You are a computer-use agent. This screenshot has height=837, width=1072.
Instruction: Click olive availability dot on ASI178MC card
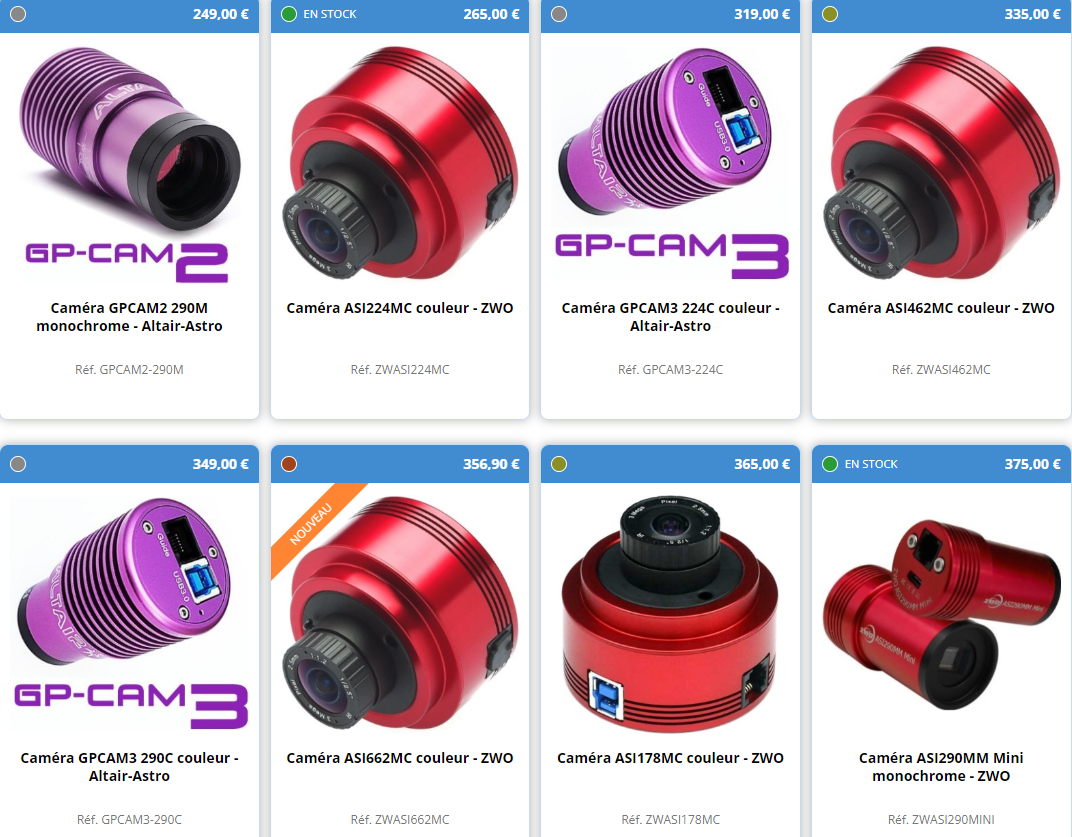pyautogui.click(x=559, y=464)
